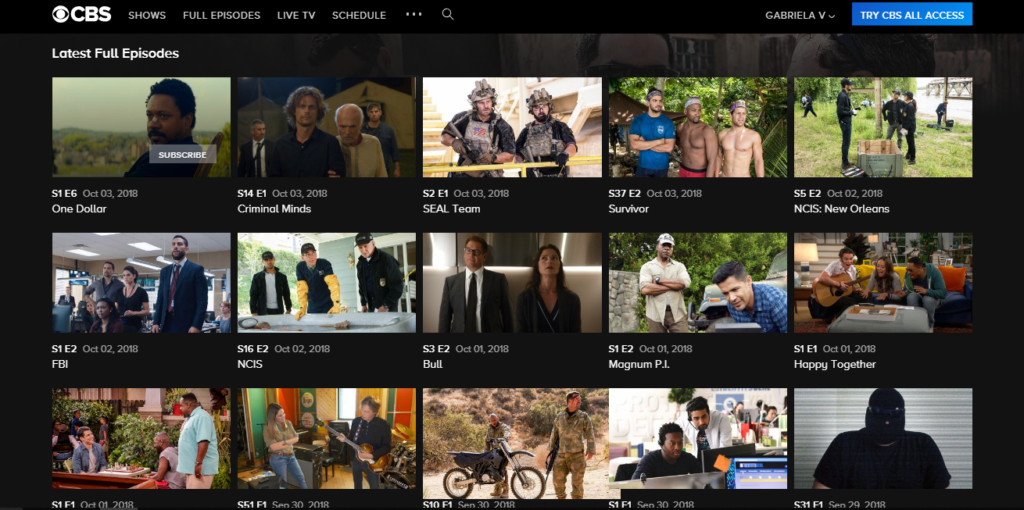Open the Happy Together episode thumbnail
1024x510 pixels.
pos(883,283)
